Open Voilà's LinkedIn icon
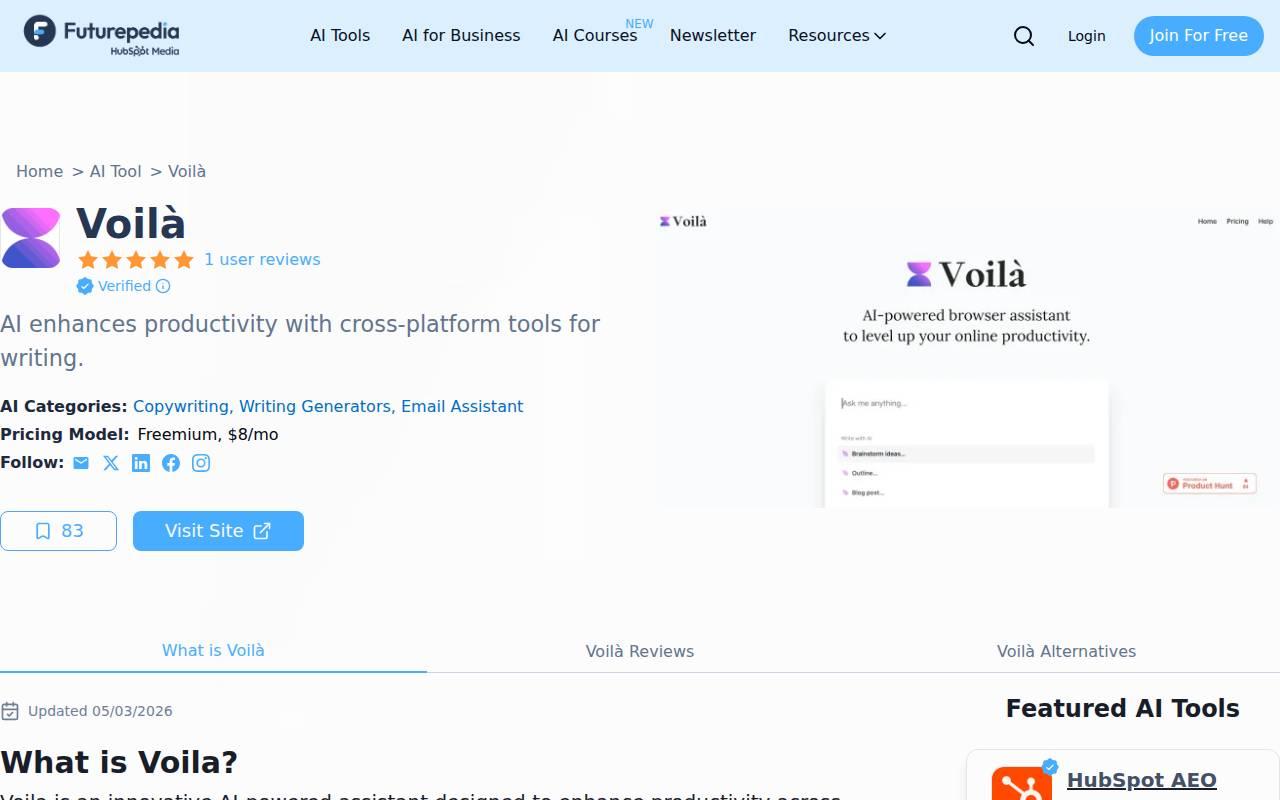 (141, 463)
